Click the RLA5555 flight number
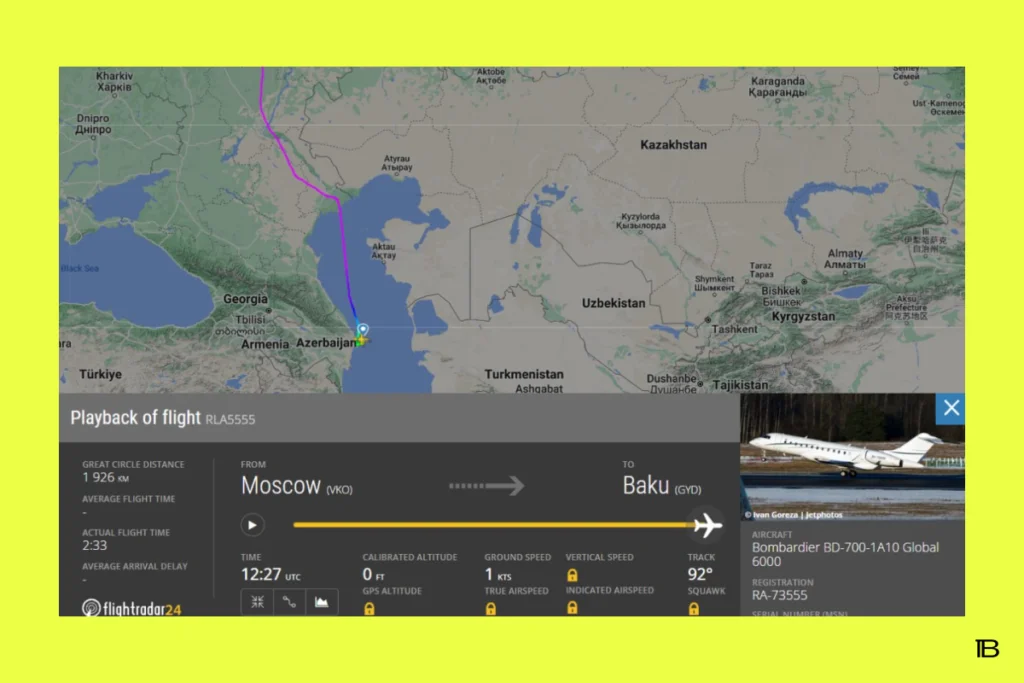Viewport: 1024px width, 683px height. coord(230,419)
